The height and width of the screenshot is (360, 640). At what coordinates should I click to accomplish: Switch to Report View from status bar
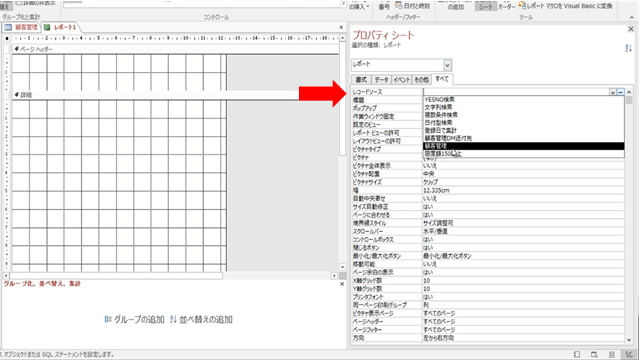coord(577,354)
